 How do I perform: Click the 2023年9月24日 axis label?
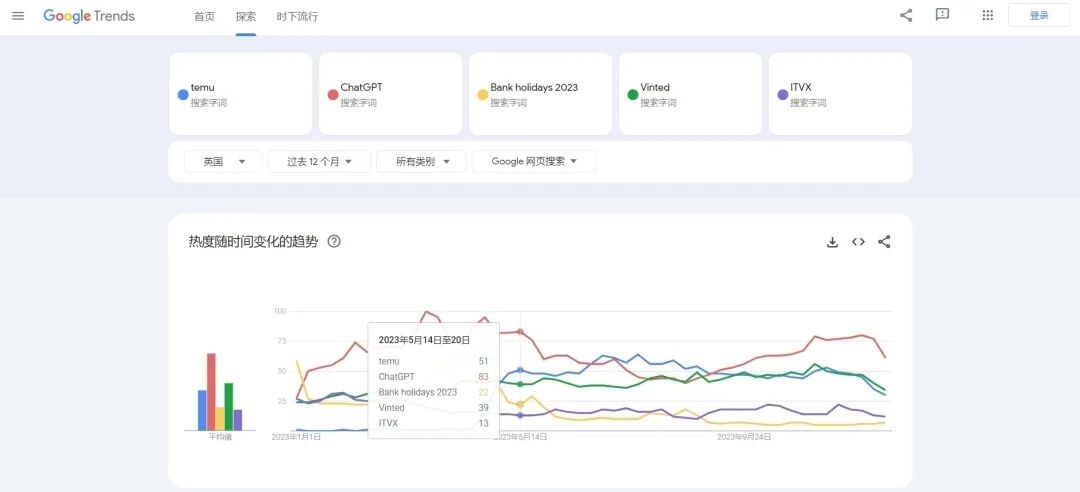tap(744, 437)
